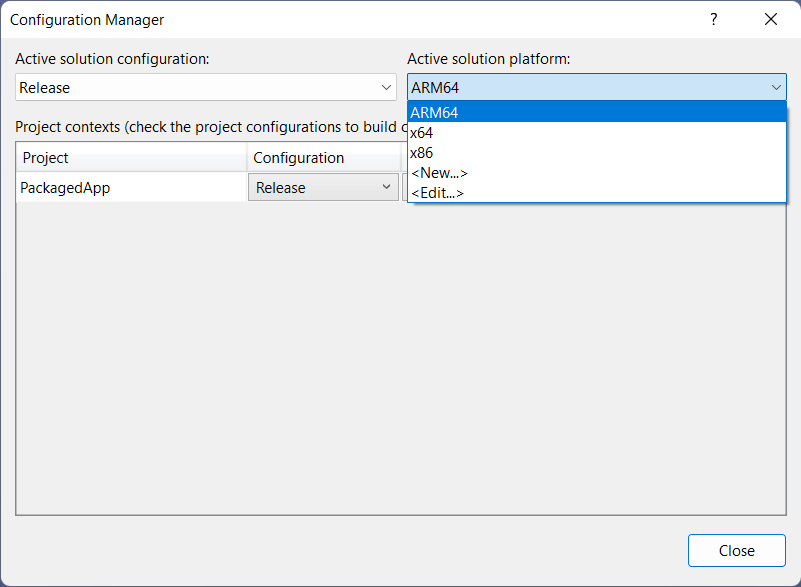Open the help question mark icon

tap(713, 19)
